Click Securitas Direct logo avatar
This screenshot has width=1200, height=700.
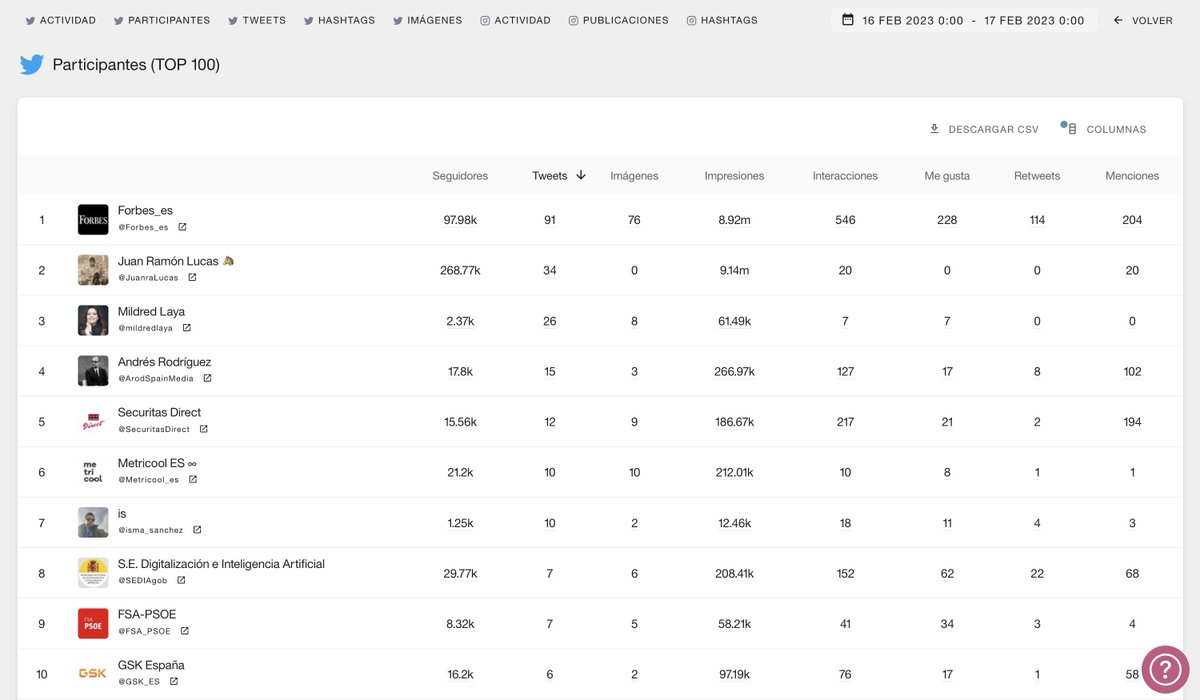[x=93, y=421]
